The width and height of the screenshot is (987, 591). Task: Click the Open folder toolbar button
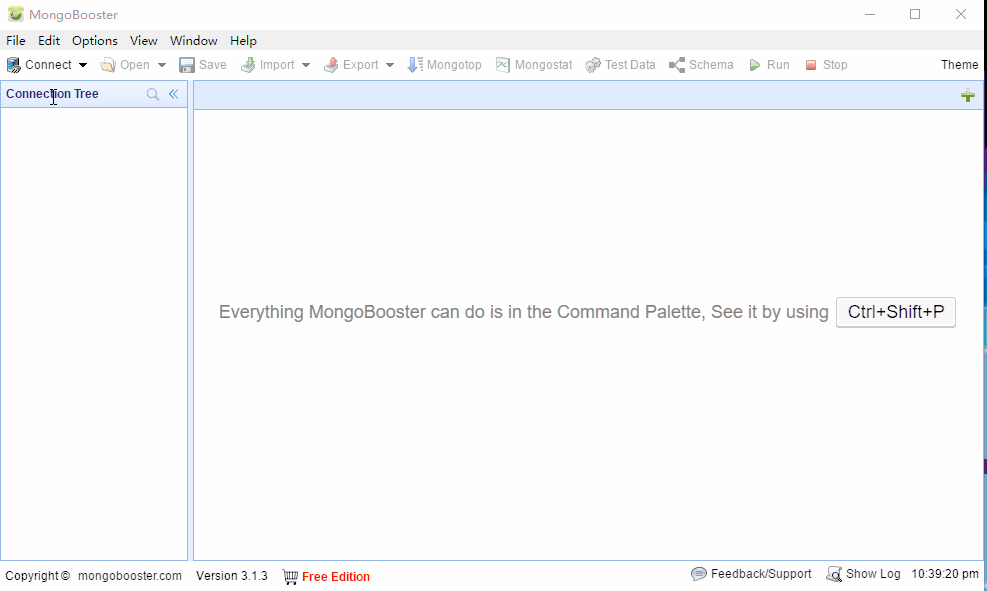pyautogui.click(x=125, y=65)
